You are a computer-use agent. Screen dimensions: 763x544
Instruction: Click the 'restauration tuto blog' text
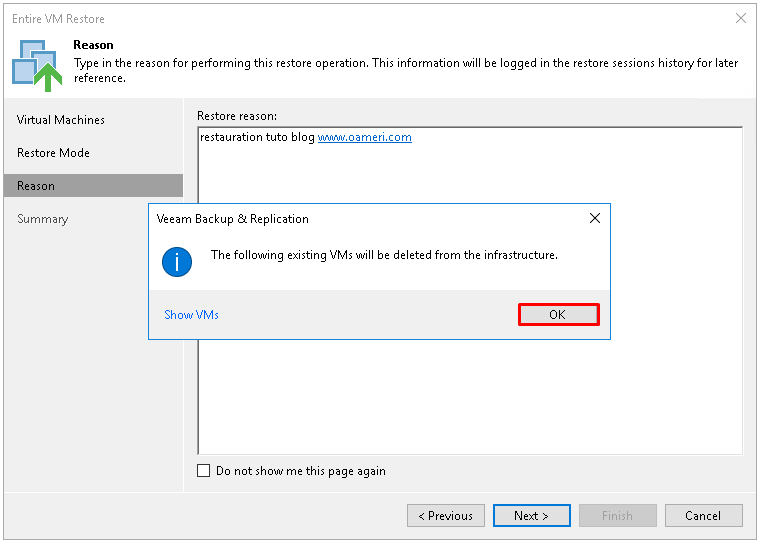coord(257,137)
